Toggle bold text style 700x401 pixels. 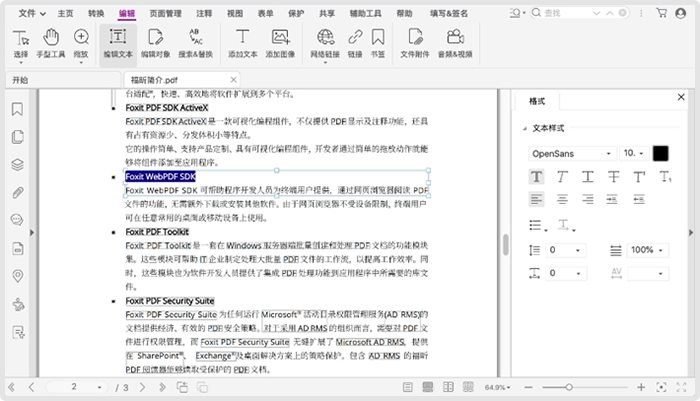[536, 177]
